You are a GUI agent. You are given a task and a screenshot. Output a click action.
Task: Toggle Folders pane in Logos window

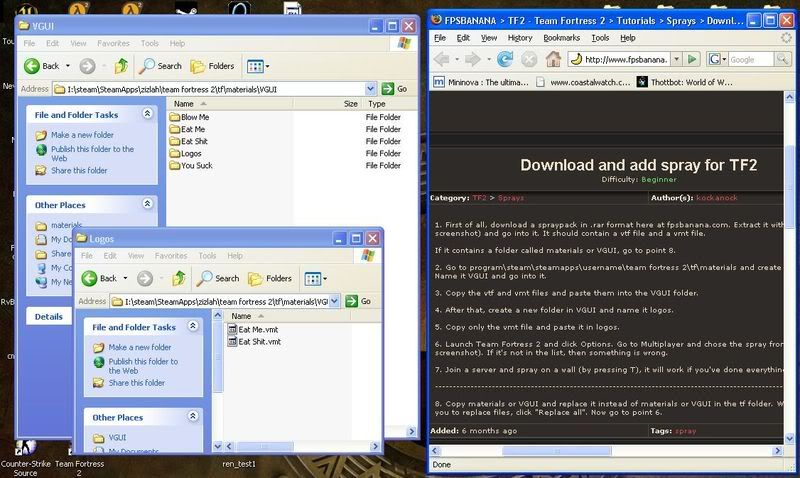pyautogui.click(x=270, y=278)
